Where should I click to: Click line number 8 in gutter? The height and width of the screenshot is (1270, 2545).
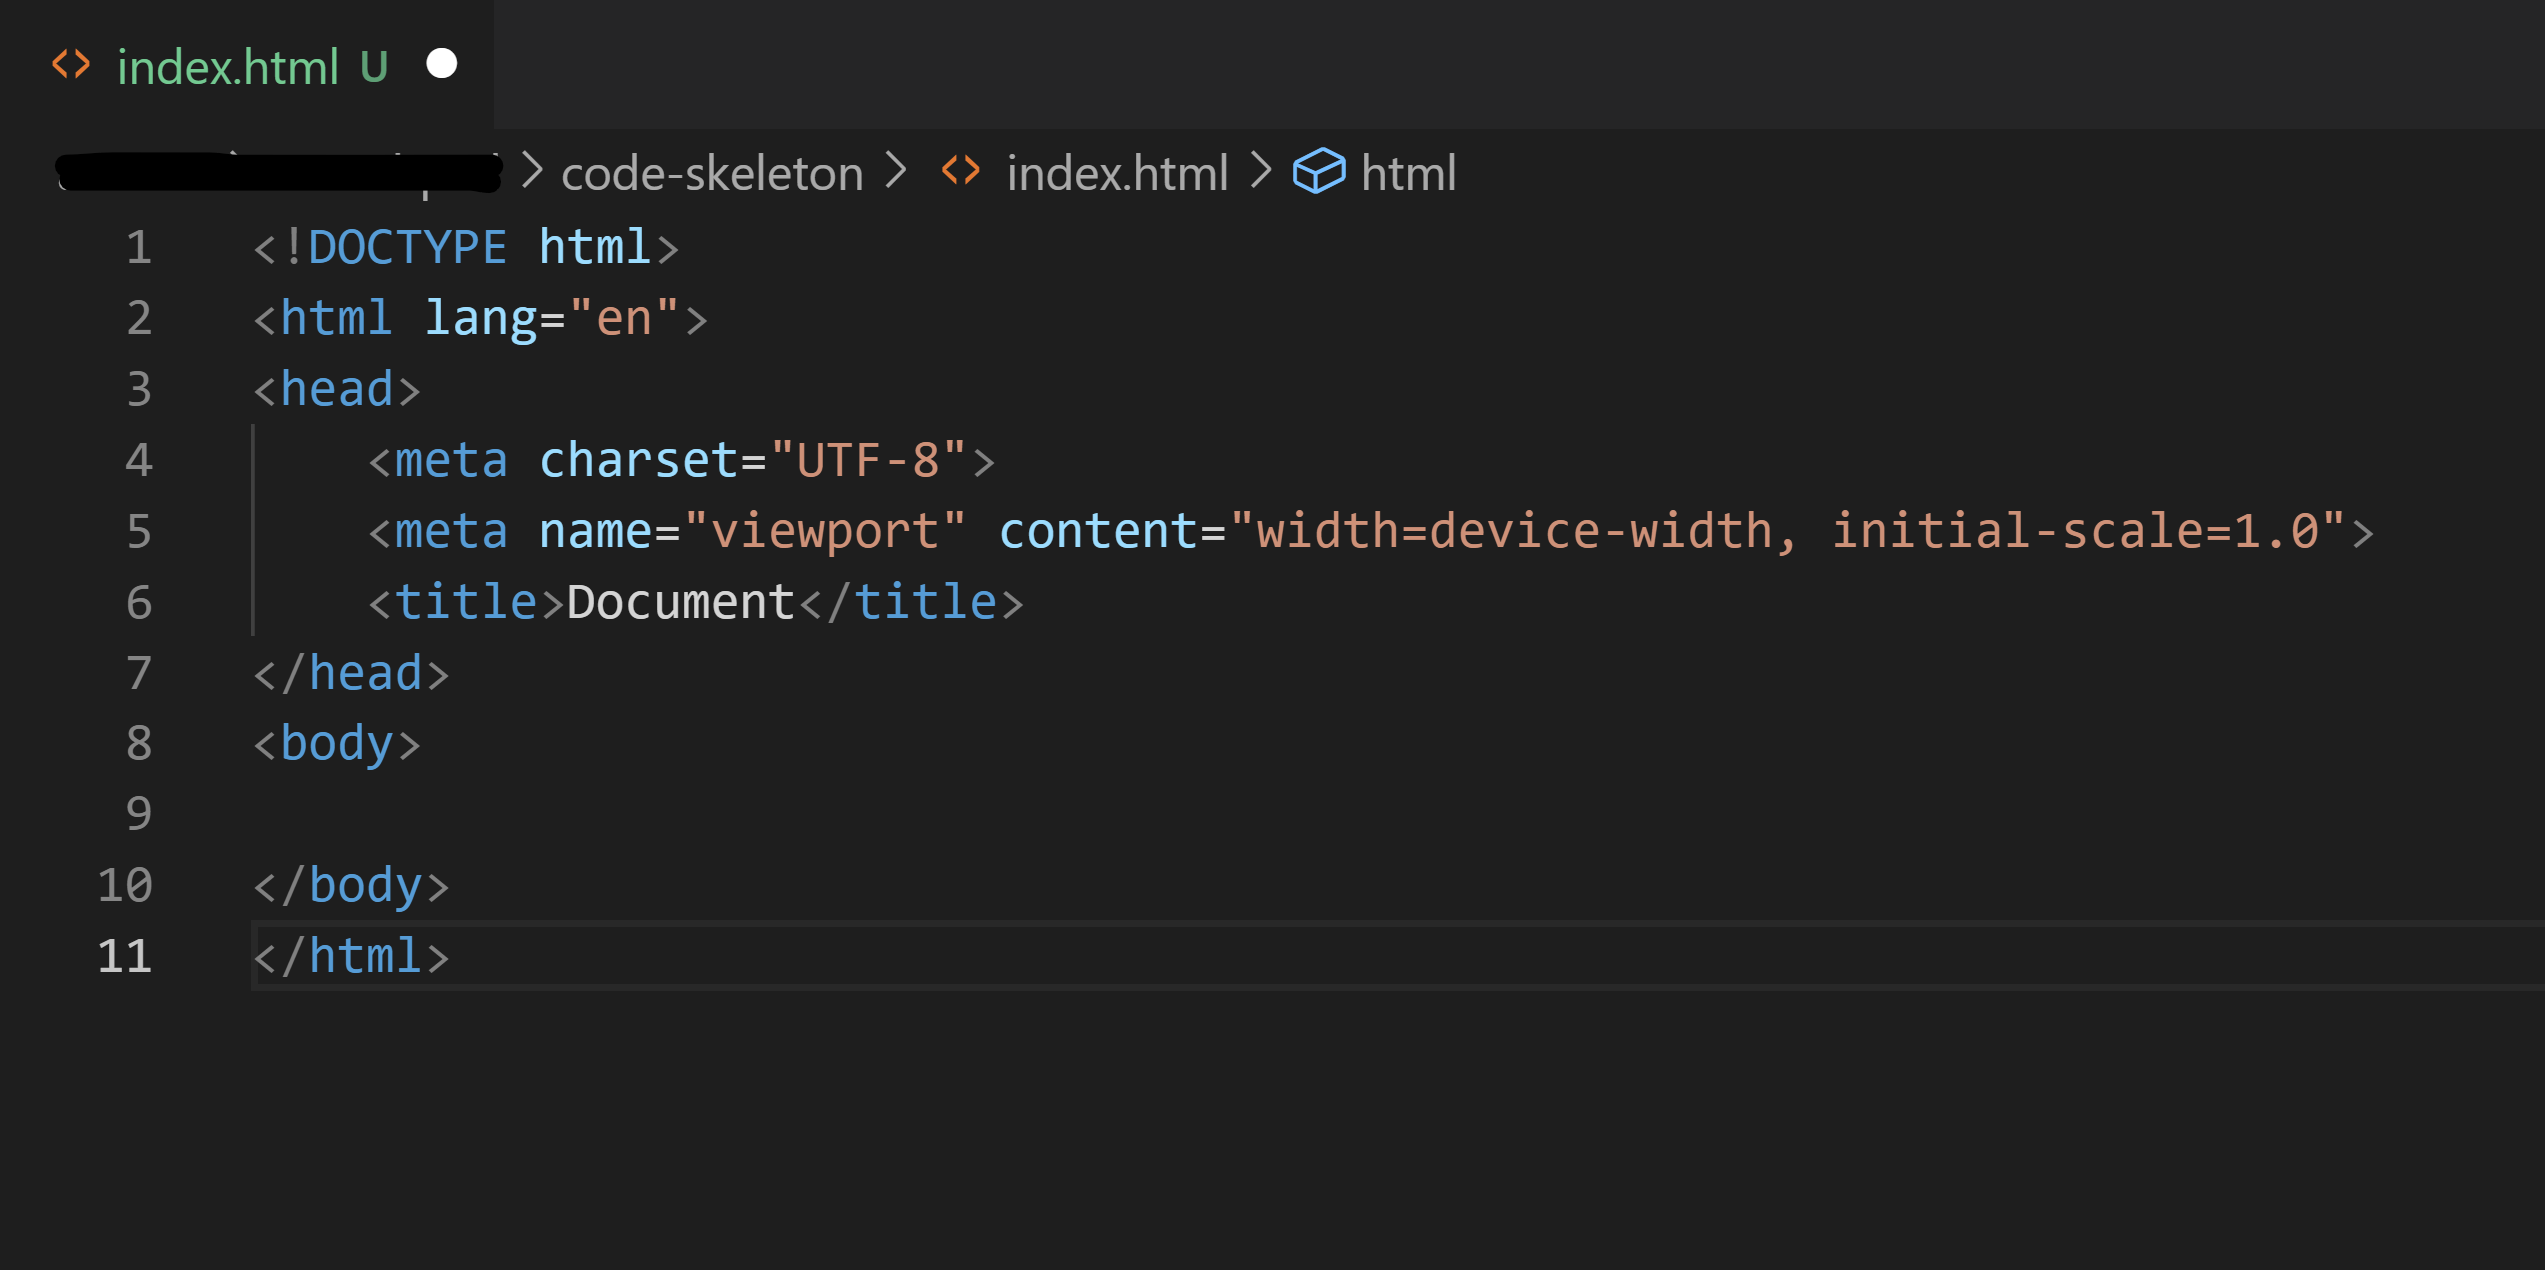tap(139, 744)
